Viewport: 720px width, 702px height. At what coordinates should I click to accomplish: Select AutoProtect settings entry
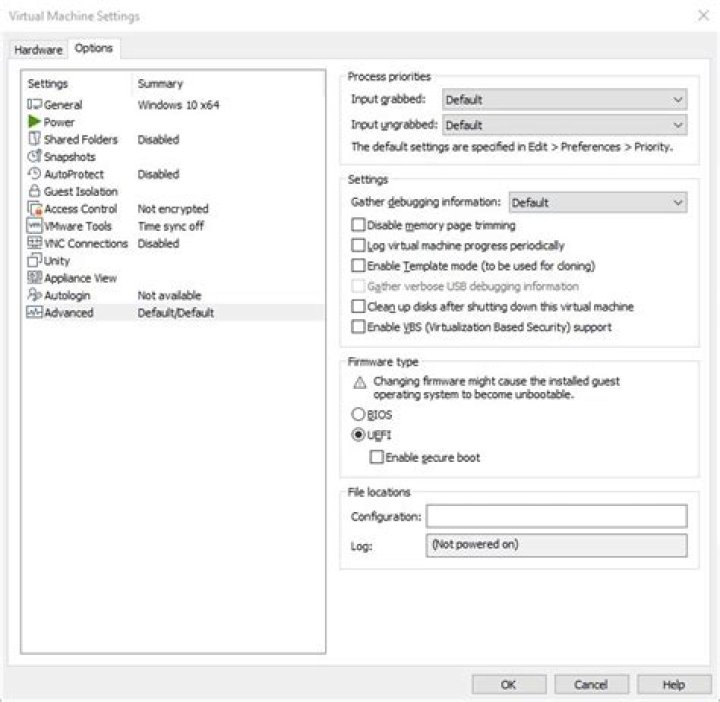[x=74, y=174]
